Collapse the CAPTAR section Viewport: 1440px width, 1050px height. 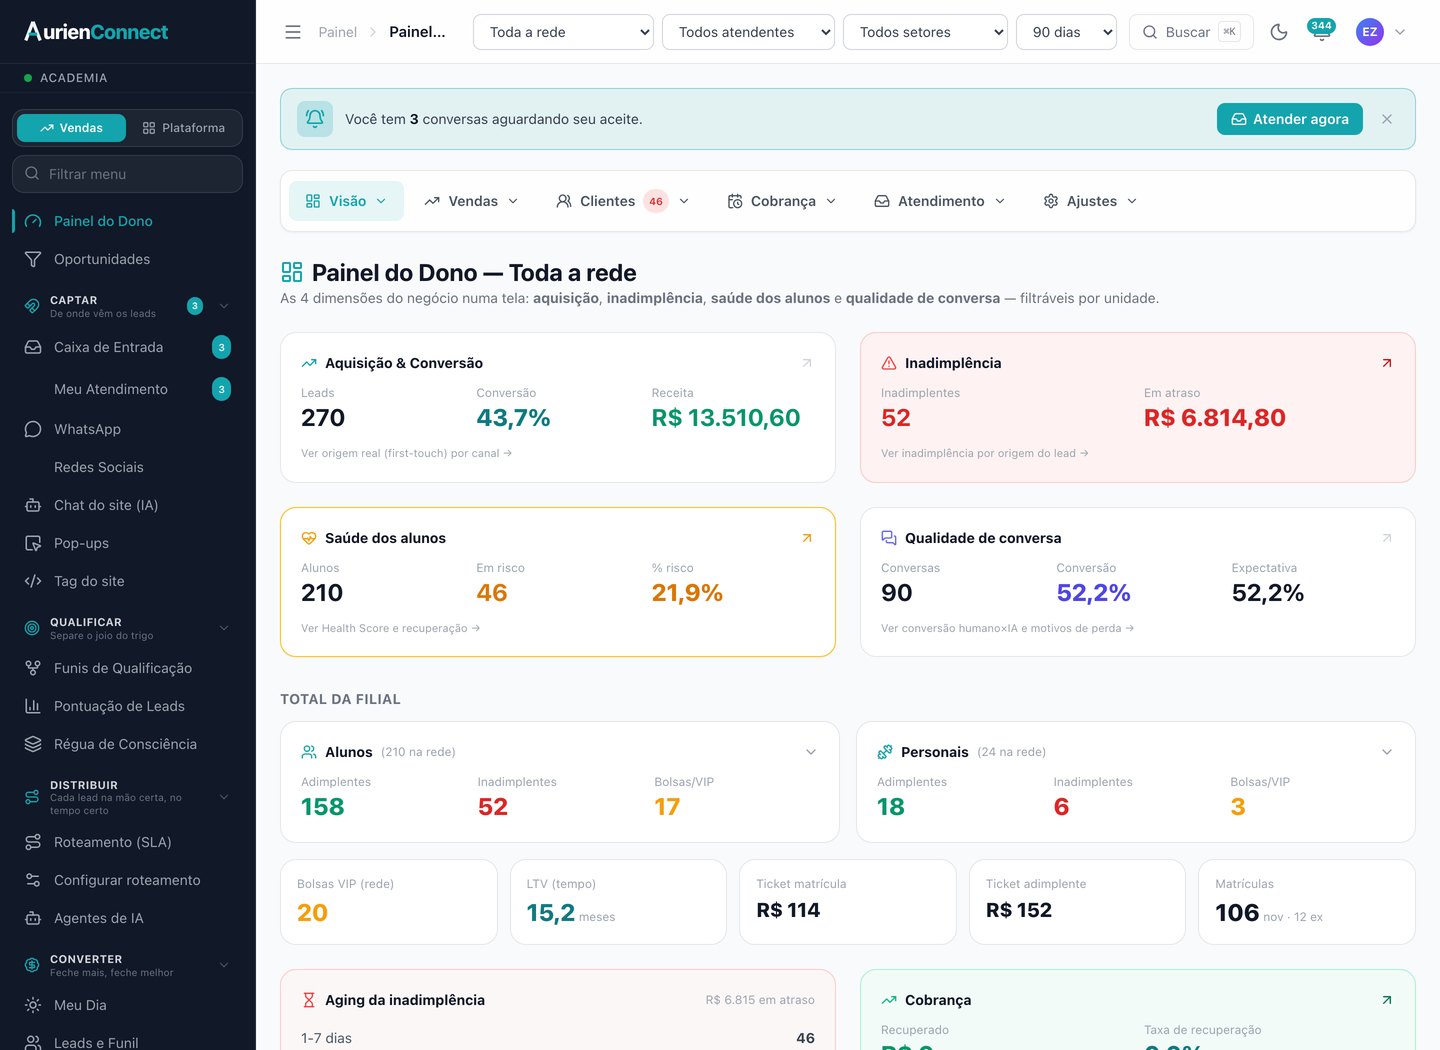[224, 306]
